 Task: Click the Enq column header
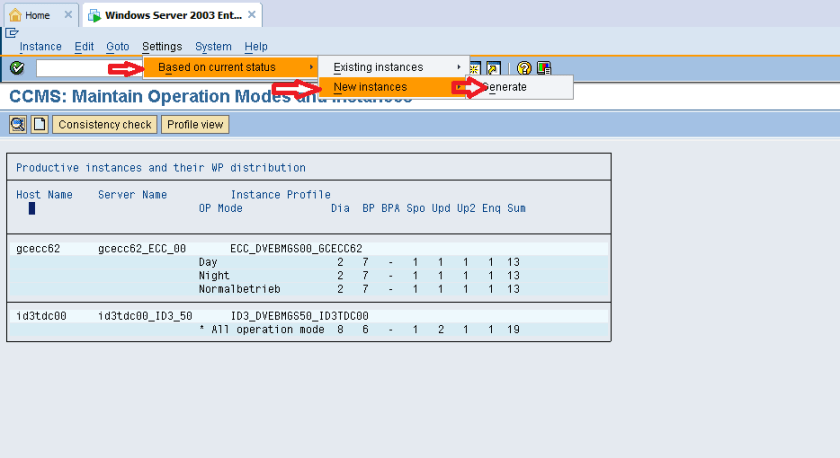pyautogui.click(x=491, y=208)
